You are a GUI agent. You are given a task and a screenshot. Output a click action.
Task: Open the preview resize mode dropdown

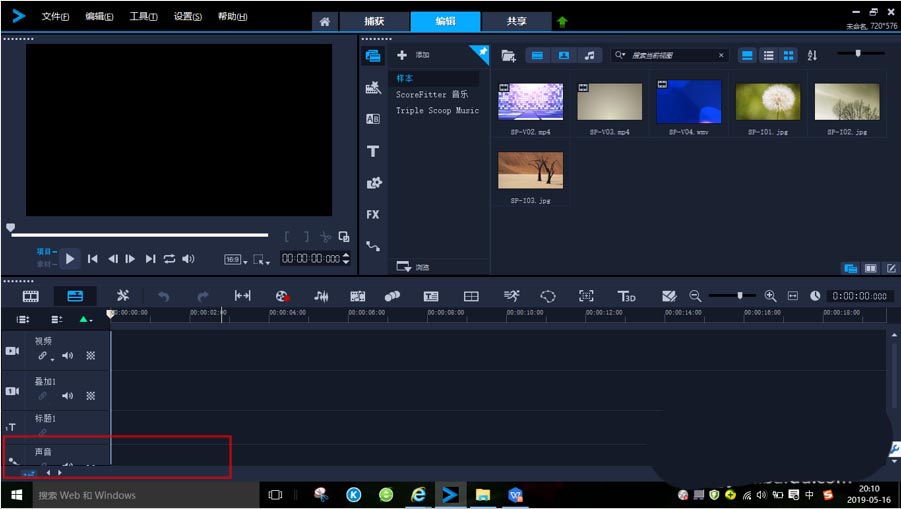click(261, 260)
